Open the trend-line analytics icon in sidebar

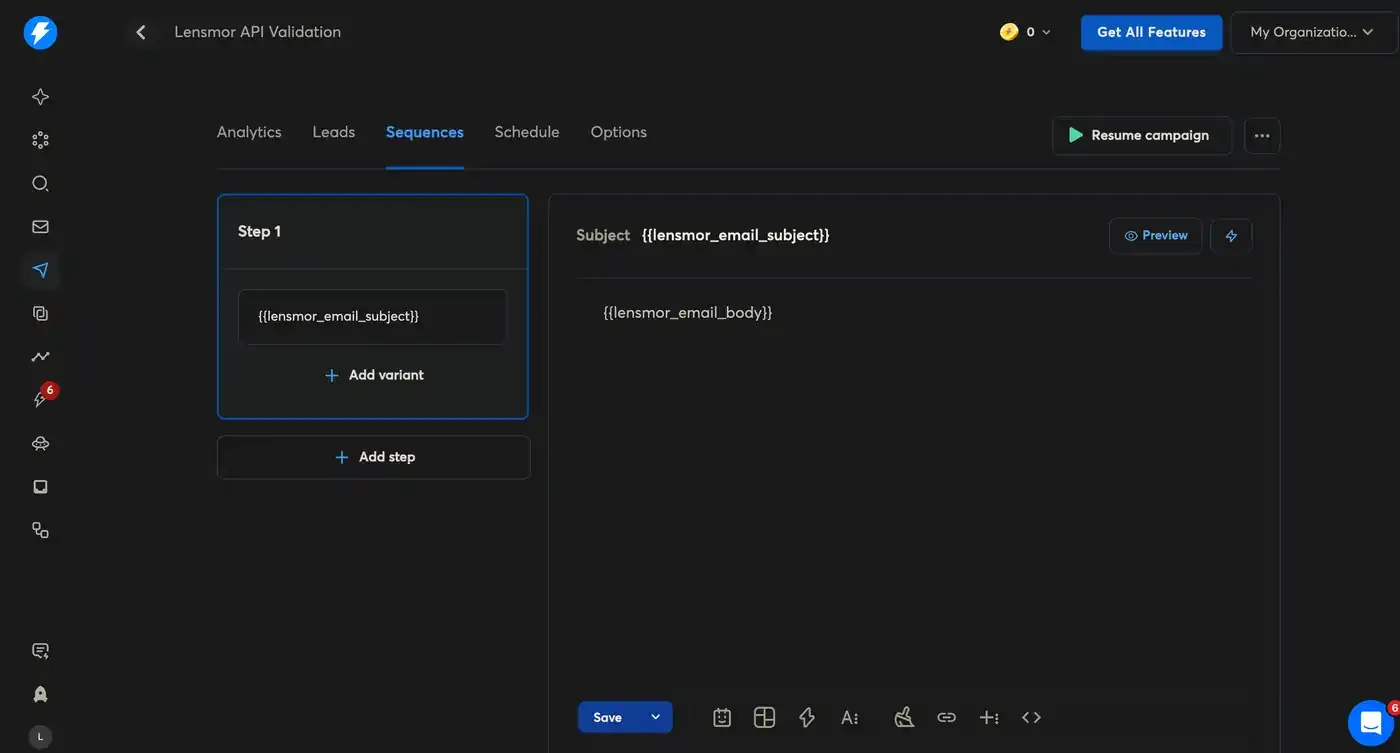[40, 357]
